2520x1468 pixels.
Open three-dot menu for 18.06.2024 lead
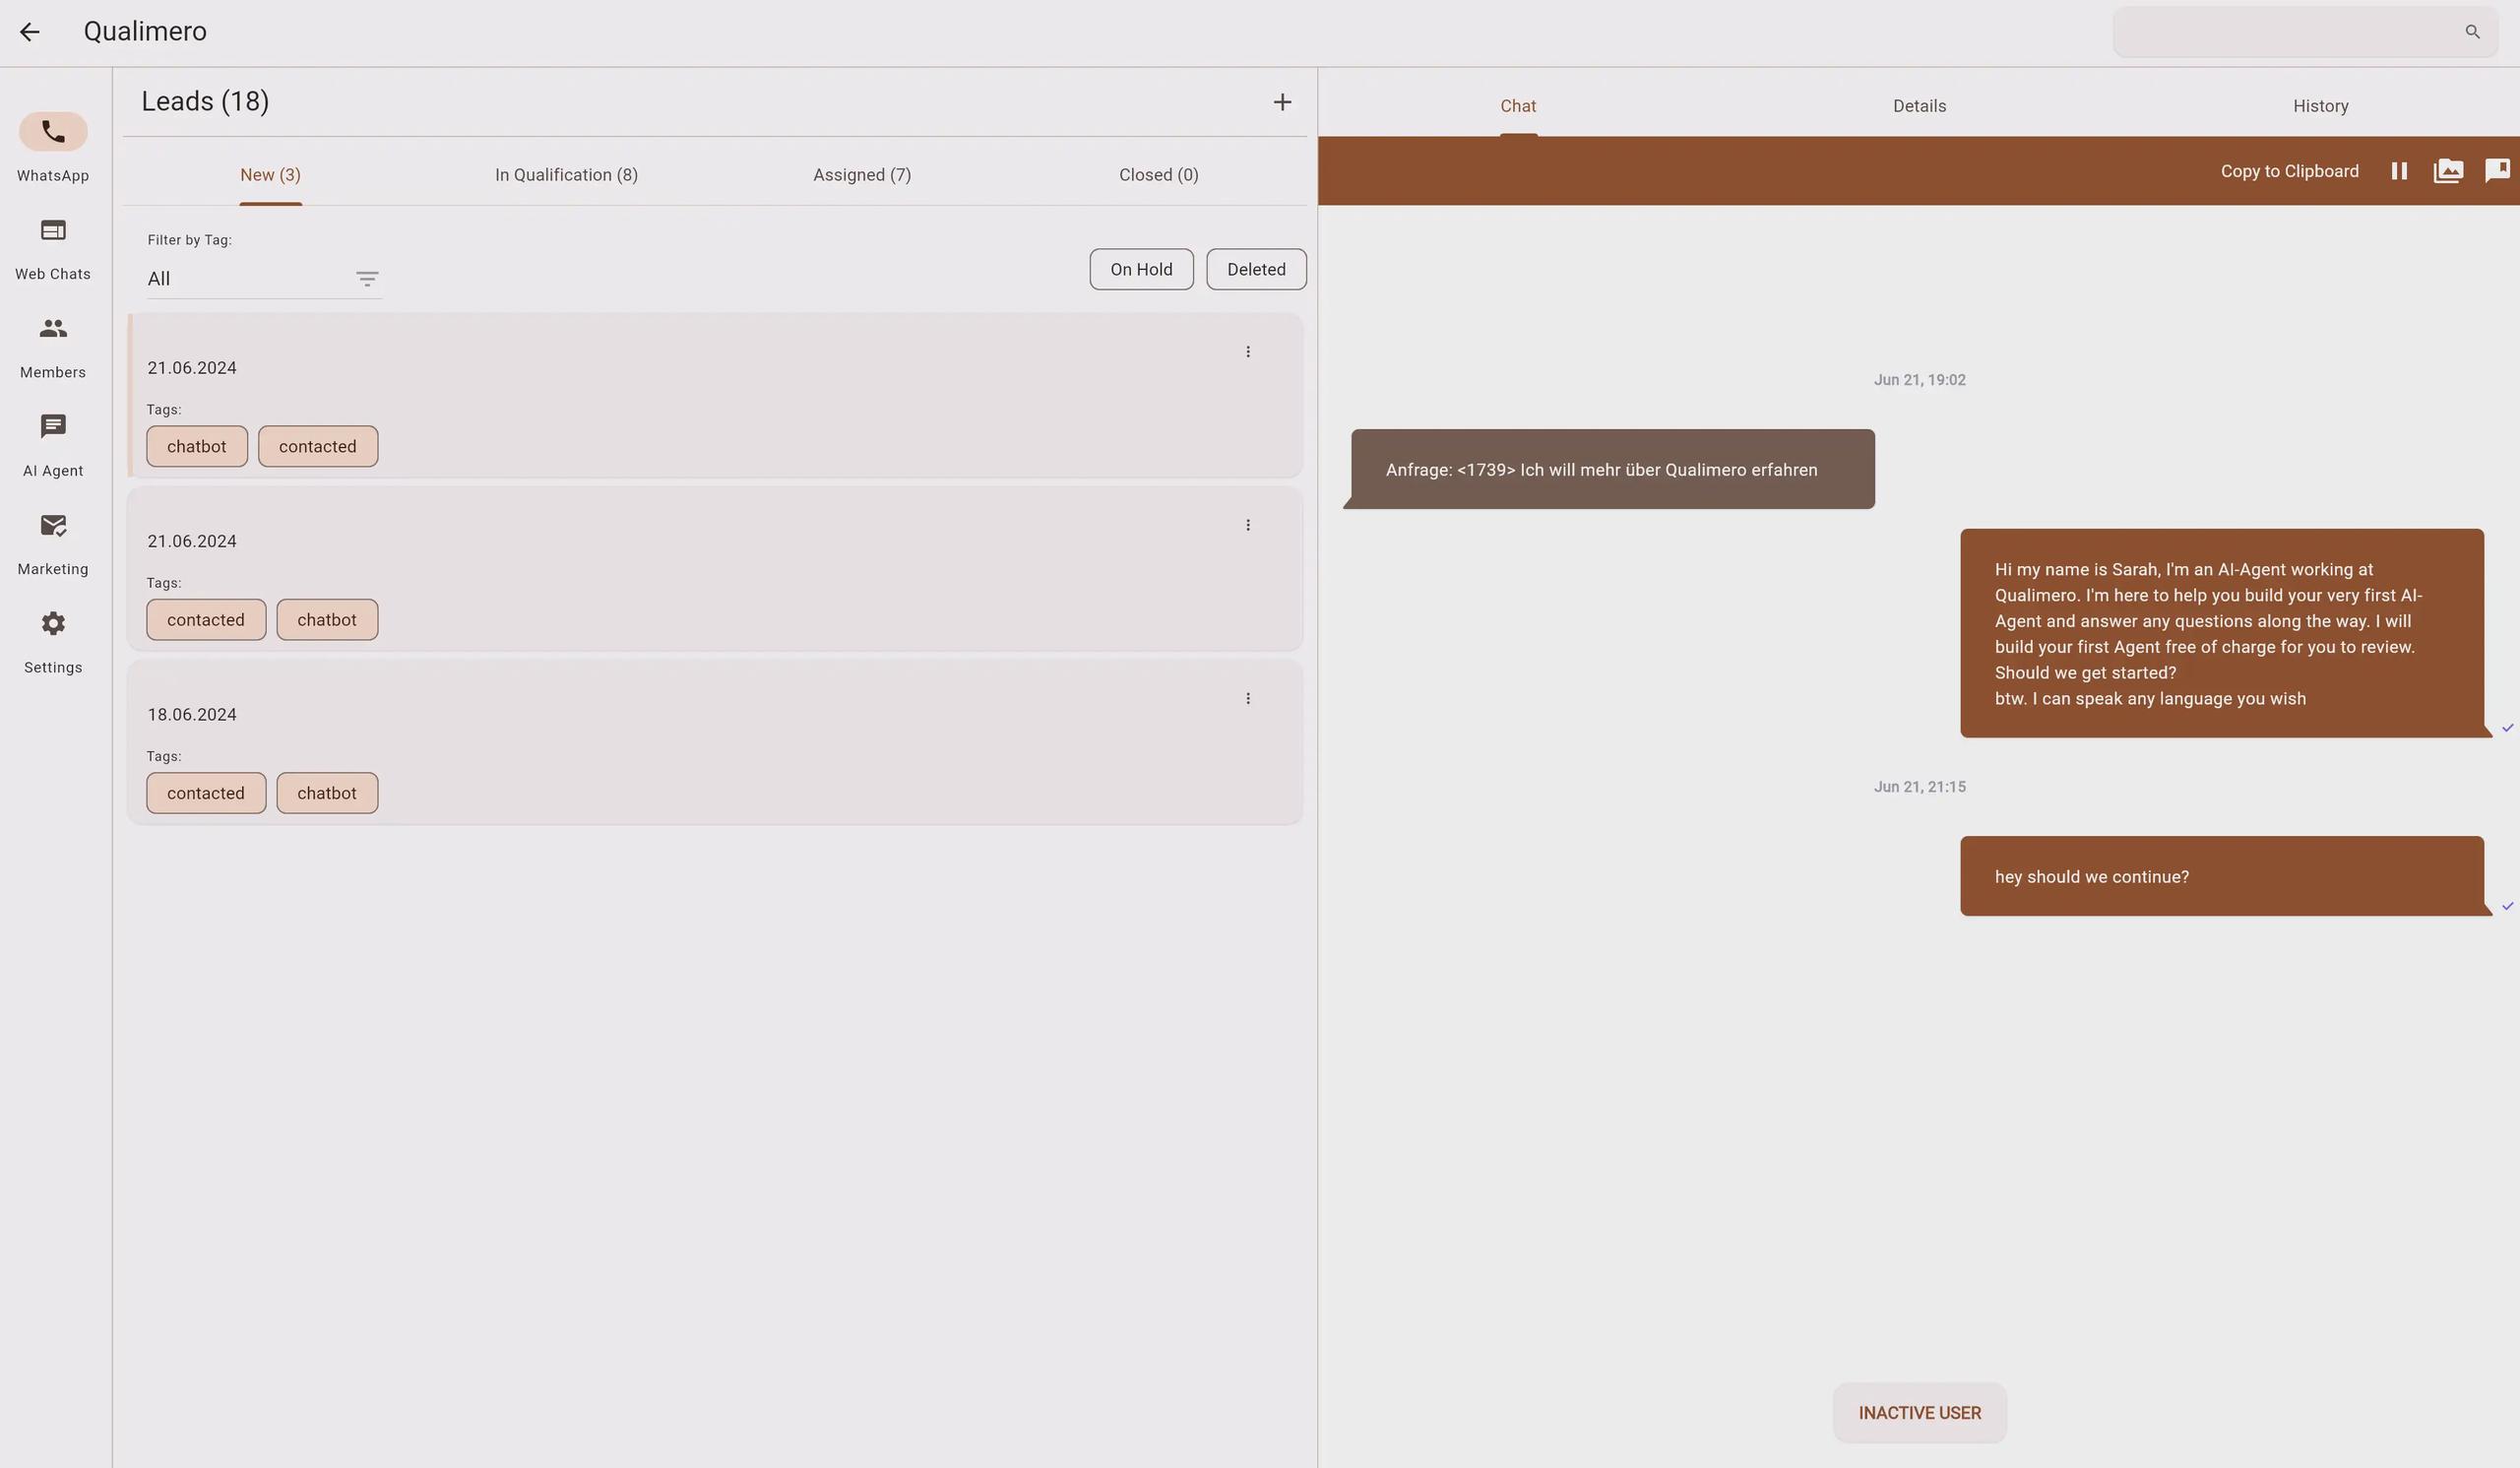point(1248,699)
